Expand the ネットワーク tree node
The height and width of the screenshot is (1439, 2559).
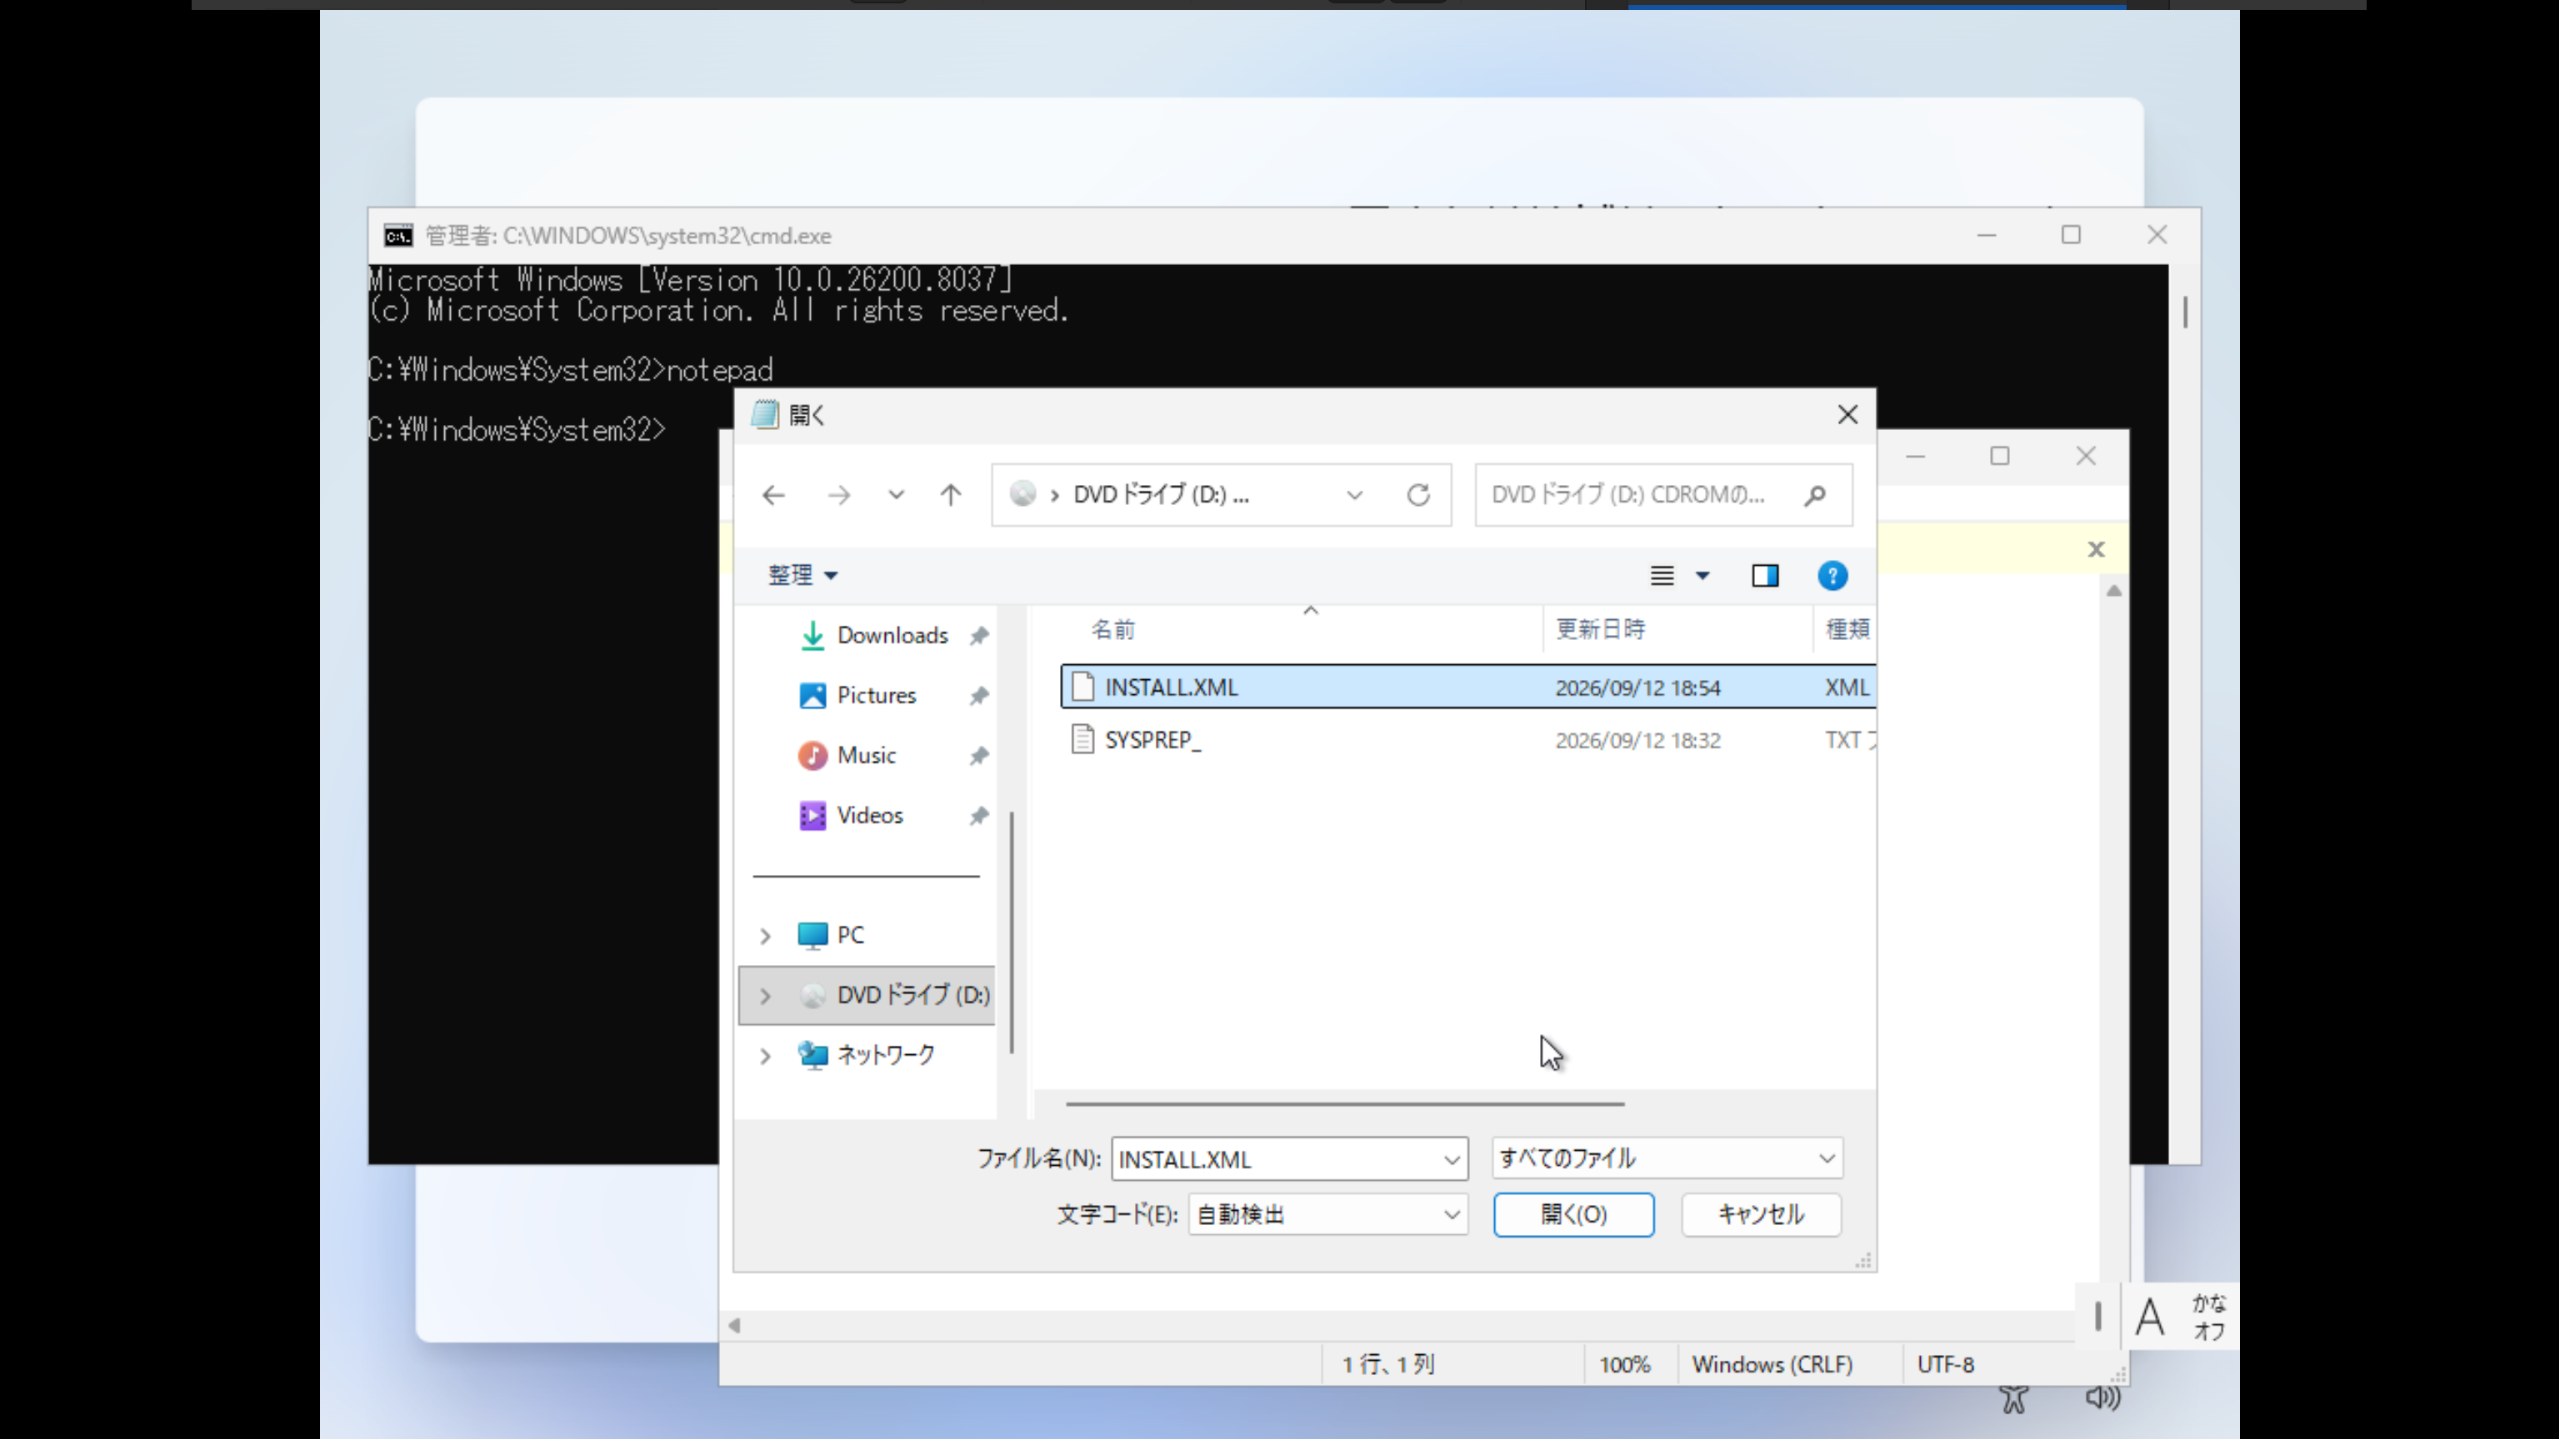click(x=765, y=1056)
